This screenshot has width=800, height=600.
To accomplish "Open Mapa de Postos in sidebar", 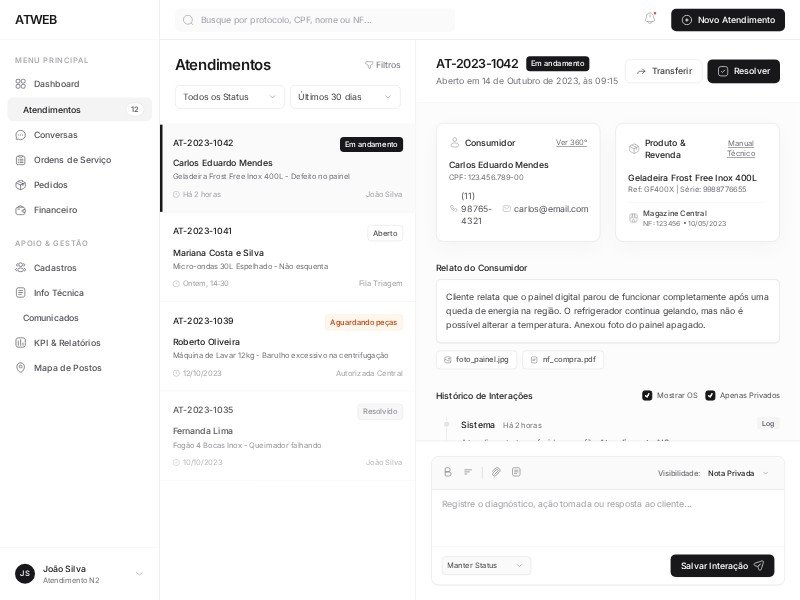I will point(67,368).
